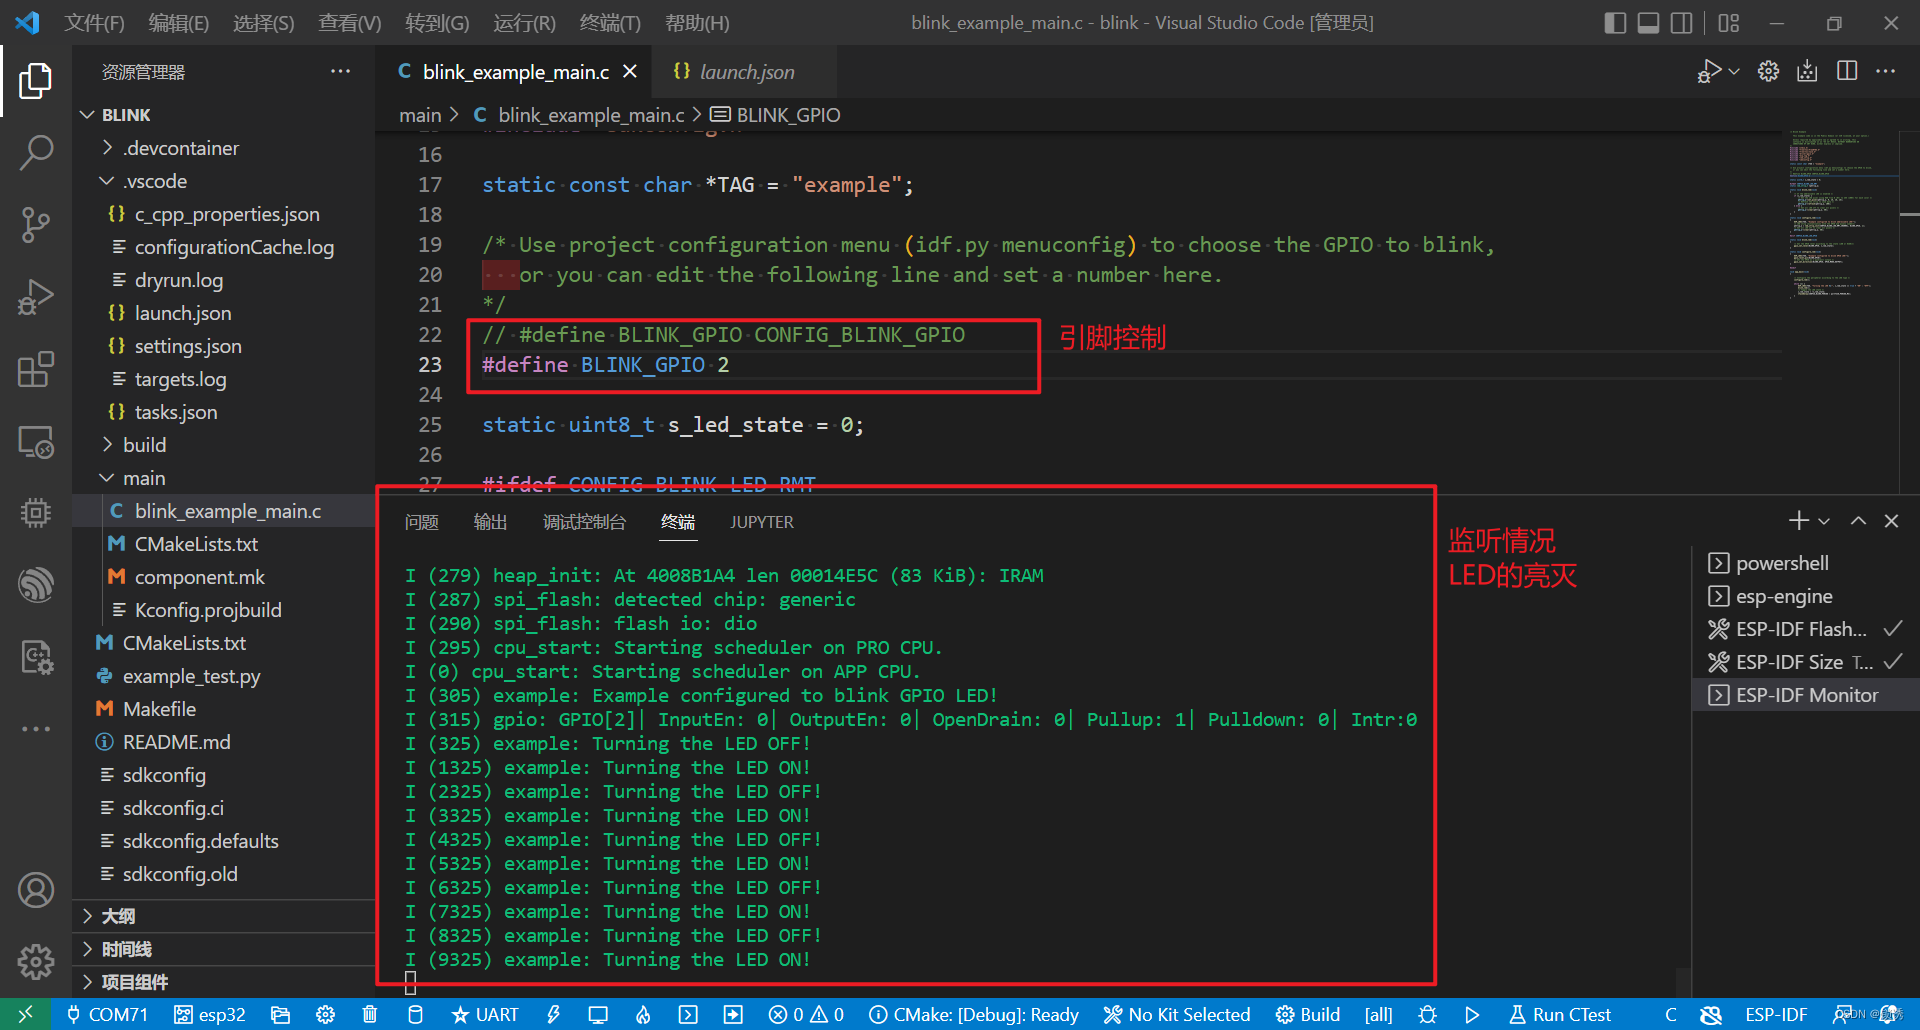Viewport: 1920px width, 1030px height.
Task: Open errors and warnings count in status bar
Action: tap(806, 1014)
